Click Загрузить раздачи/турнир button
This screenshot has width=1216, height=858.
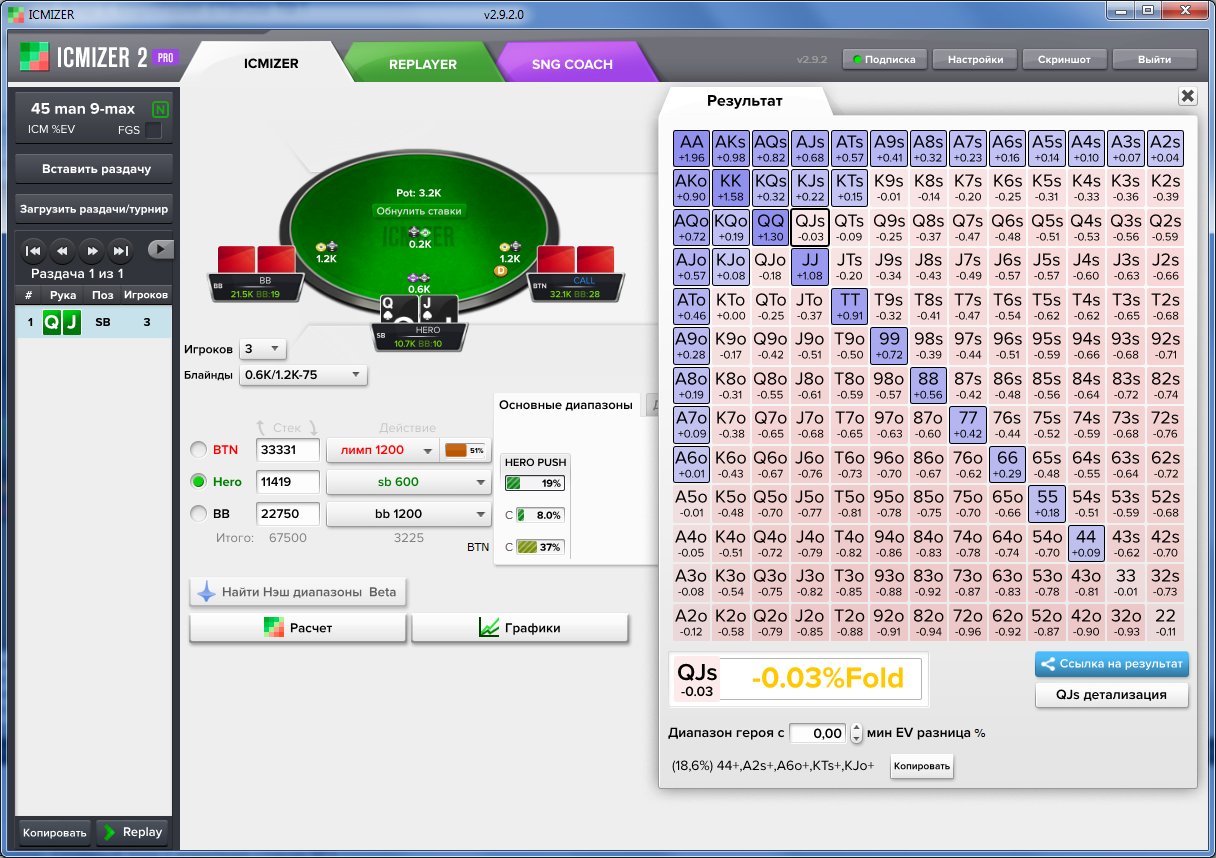[x=96, y=210]
